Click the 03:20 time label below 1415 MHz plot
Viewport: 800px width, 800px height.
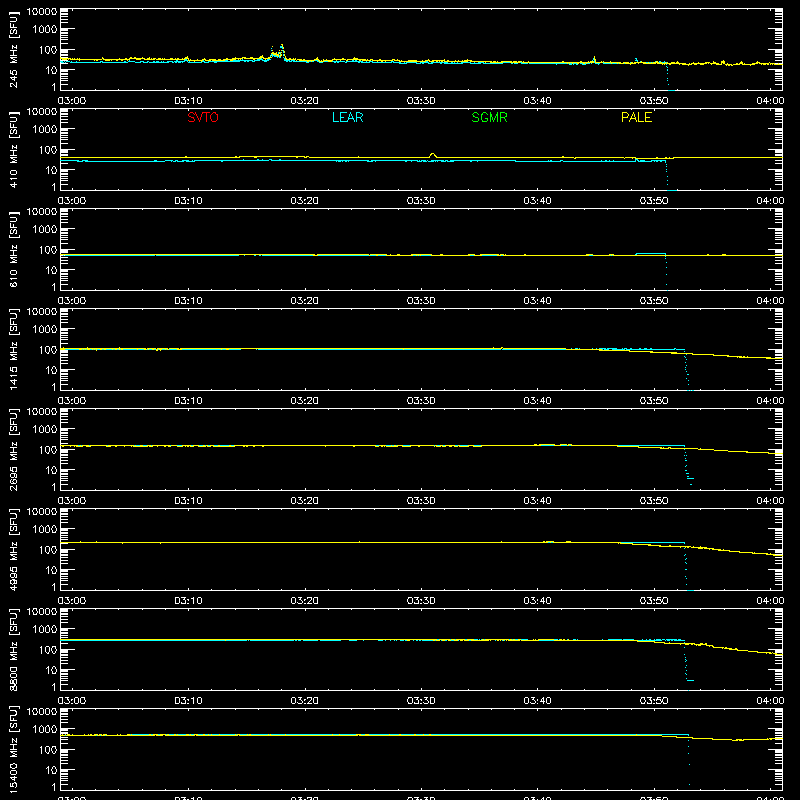(305, 401)
